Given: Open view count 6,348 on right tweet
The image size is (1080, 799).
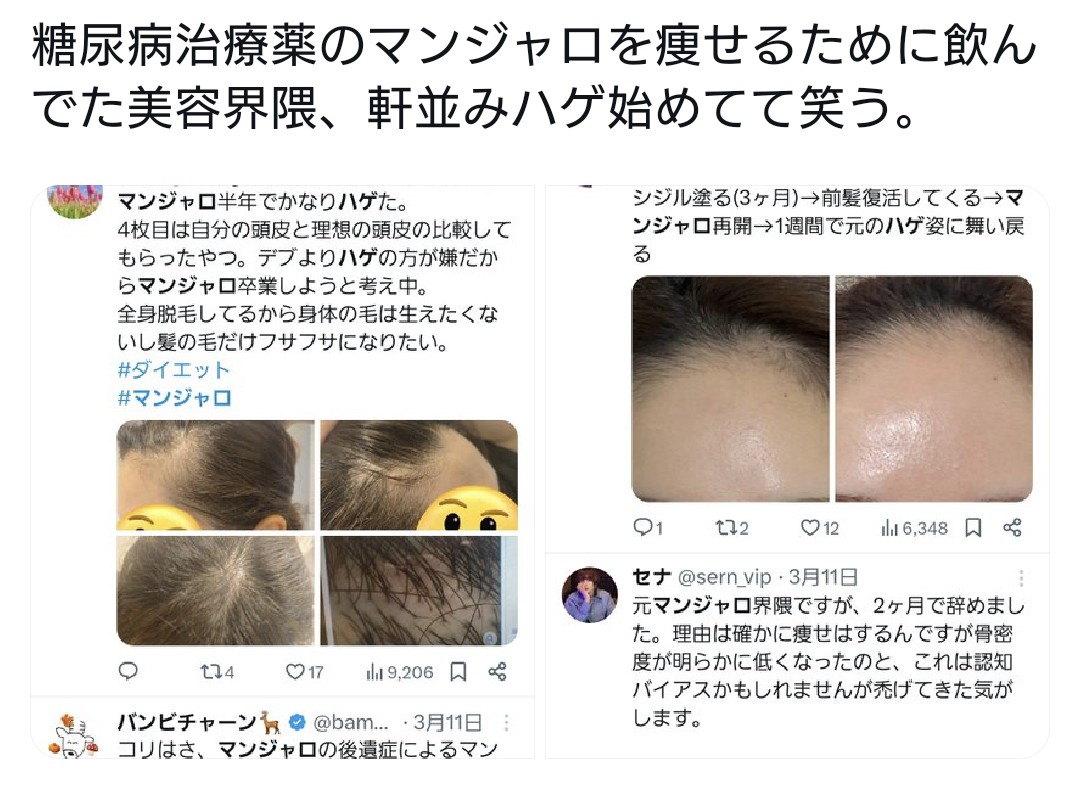Looking at the screenshot, I should point(915,528).
